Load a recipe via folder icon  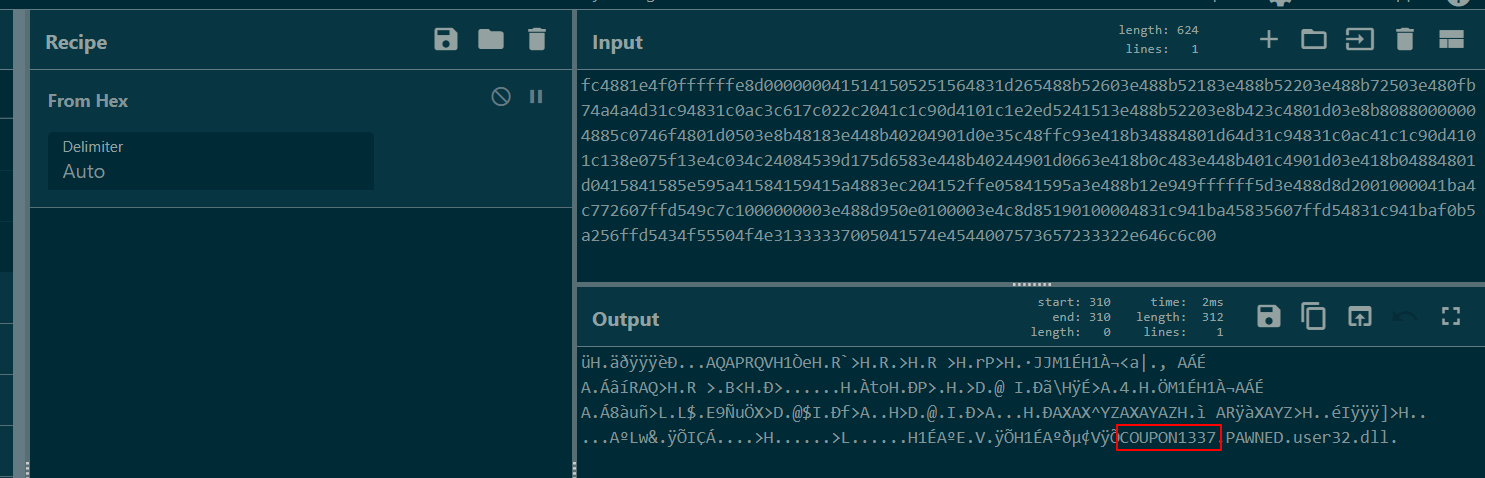491,40
